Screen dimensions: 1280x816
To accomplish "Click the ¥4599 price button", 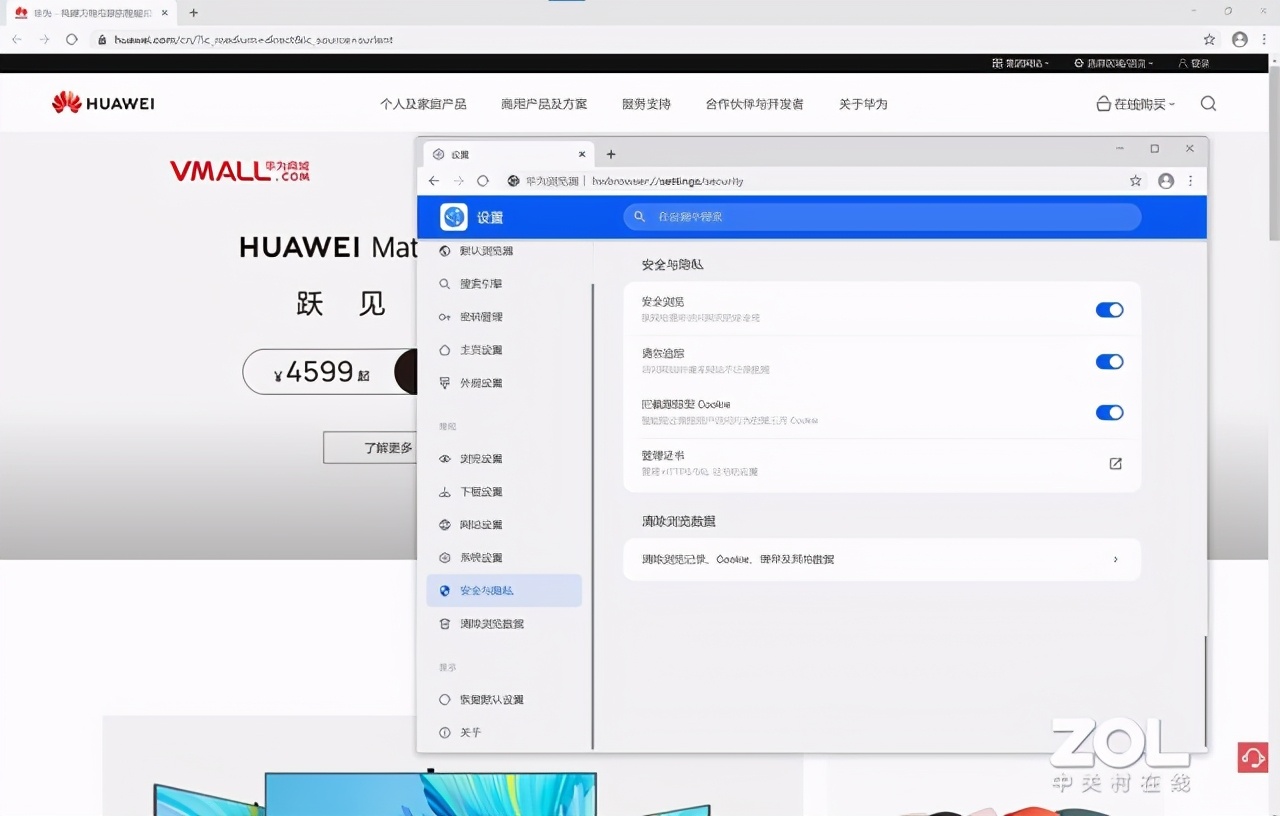I will 330,372.
